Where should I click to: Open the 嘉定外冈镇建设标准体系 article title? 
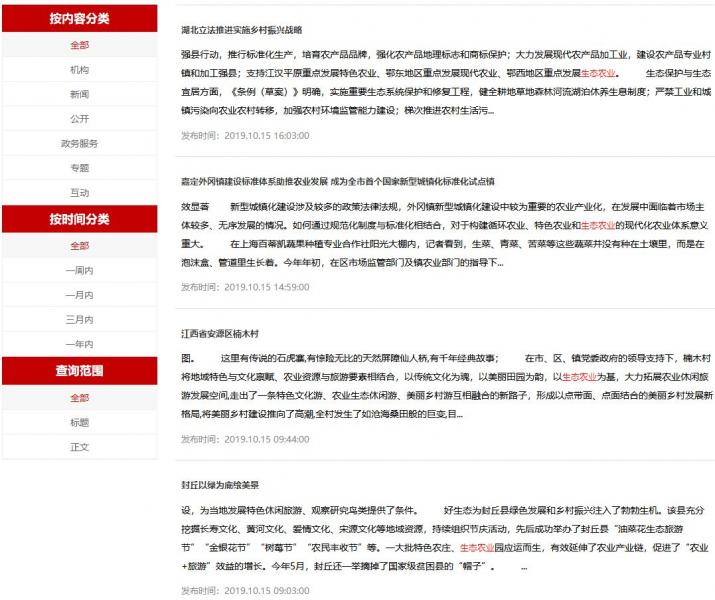337,181
